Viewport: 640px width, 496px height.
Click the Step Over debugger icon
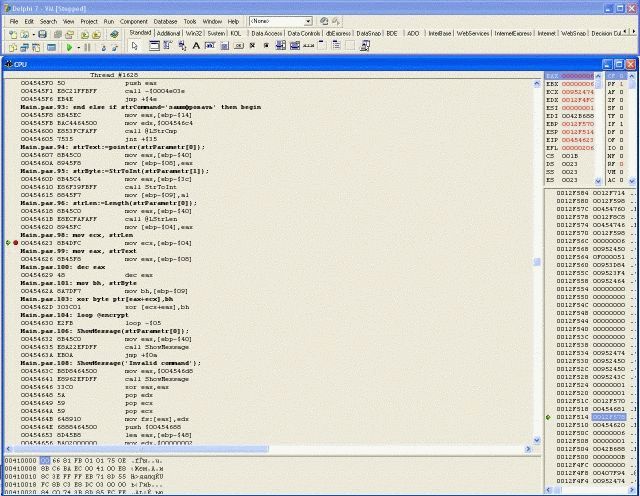[x=115, y=48]
